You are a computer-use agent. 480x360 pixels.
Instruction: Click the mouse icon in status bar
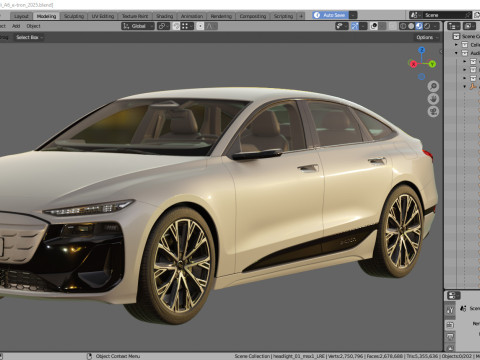[89, 356]
